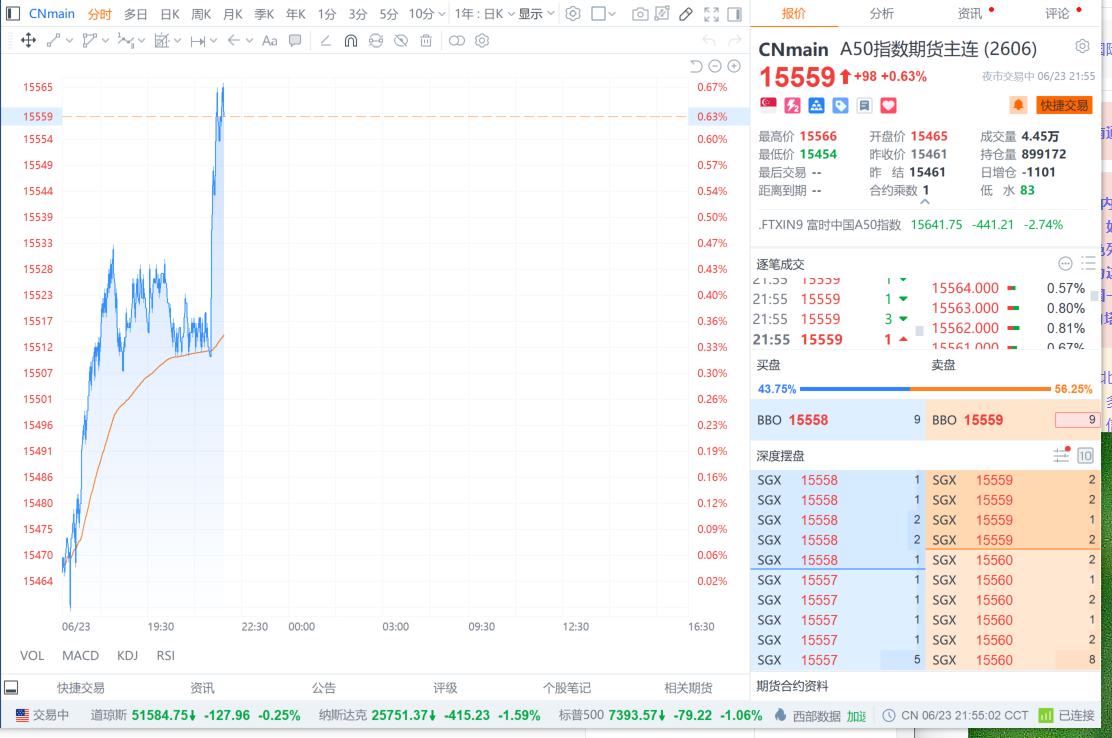Reset chart view with undo arrow icon

696,66
